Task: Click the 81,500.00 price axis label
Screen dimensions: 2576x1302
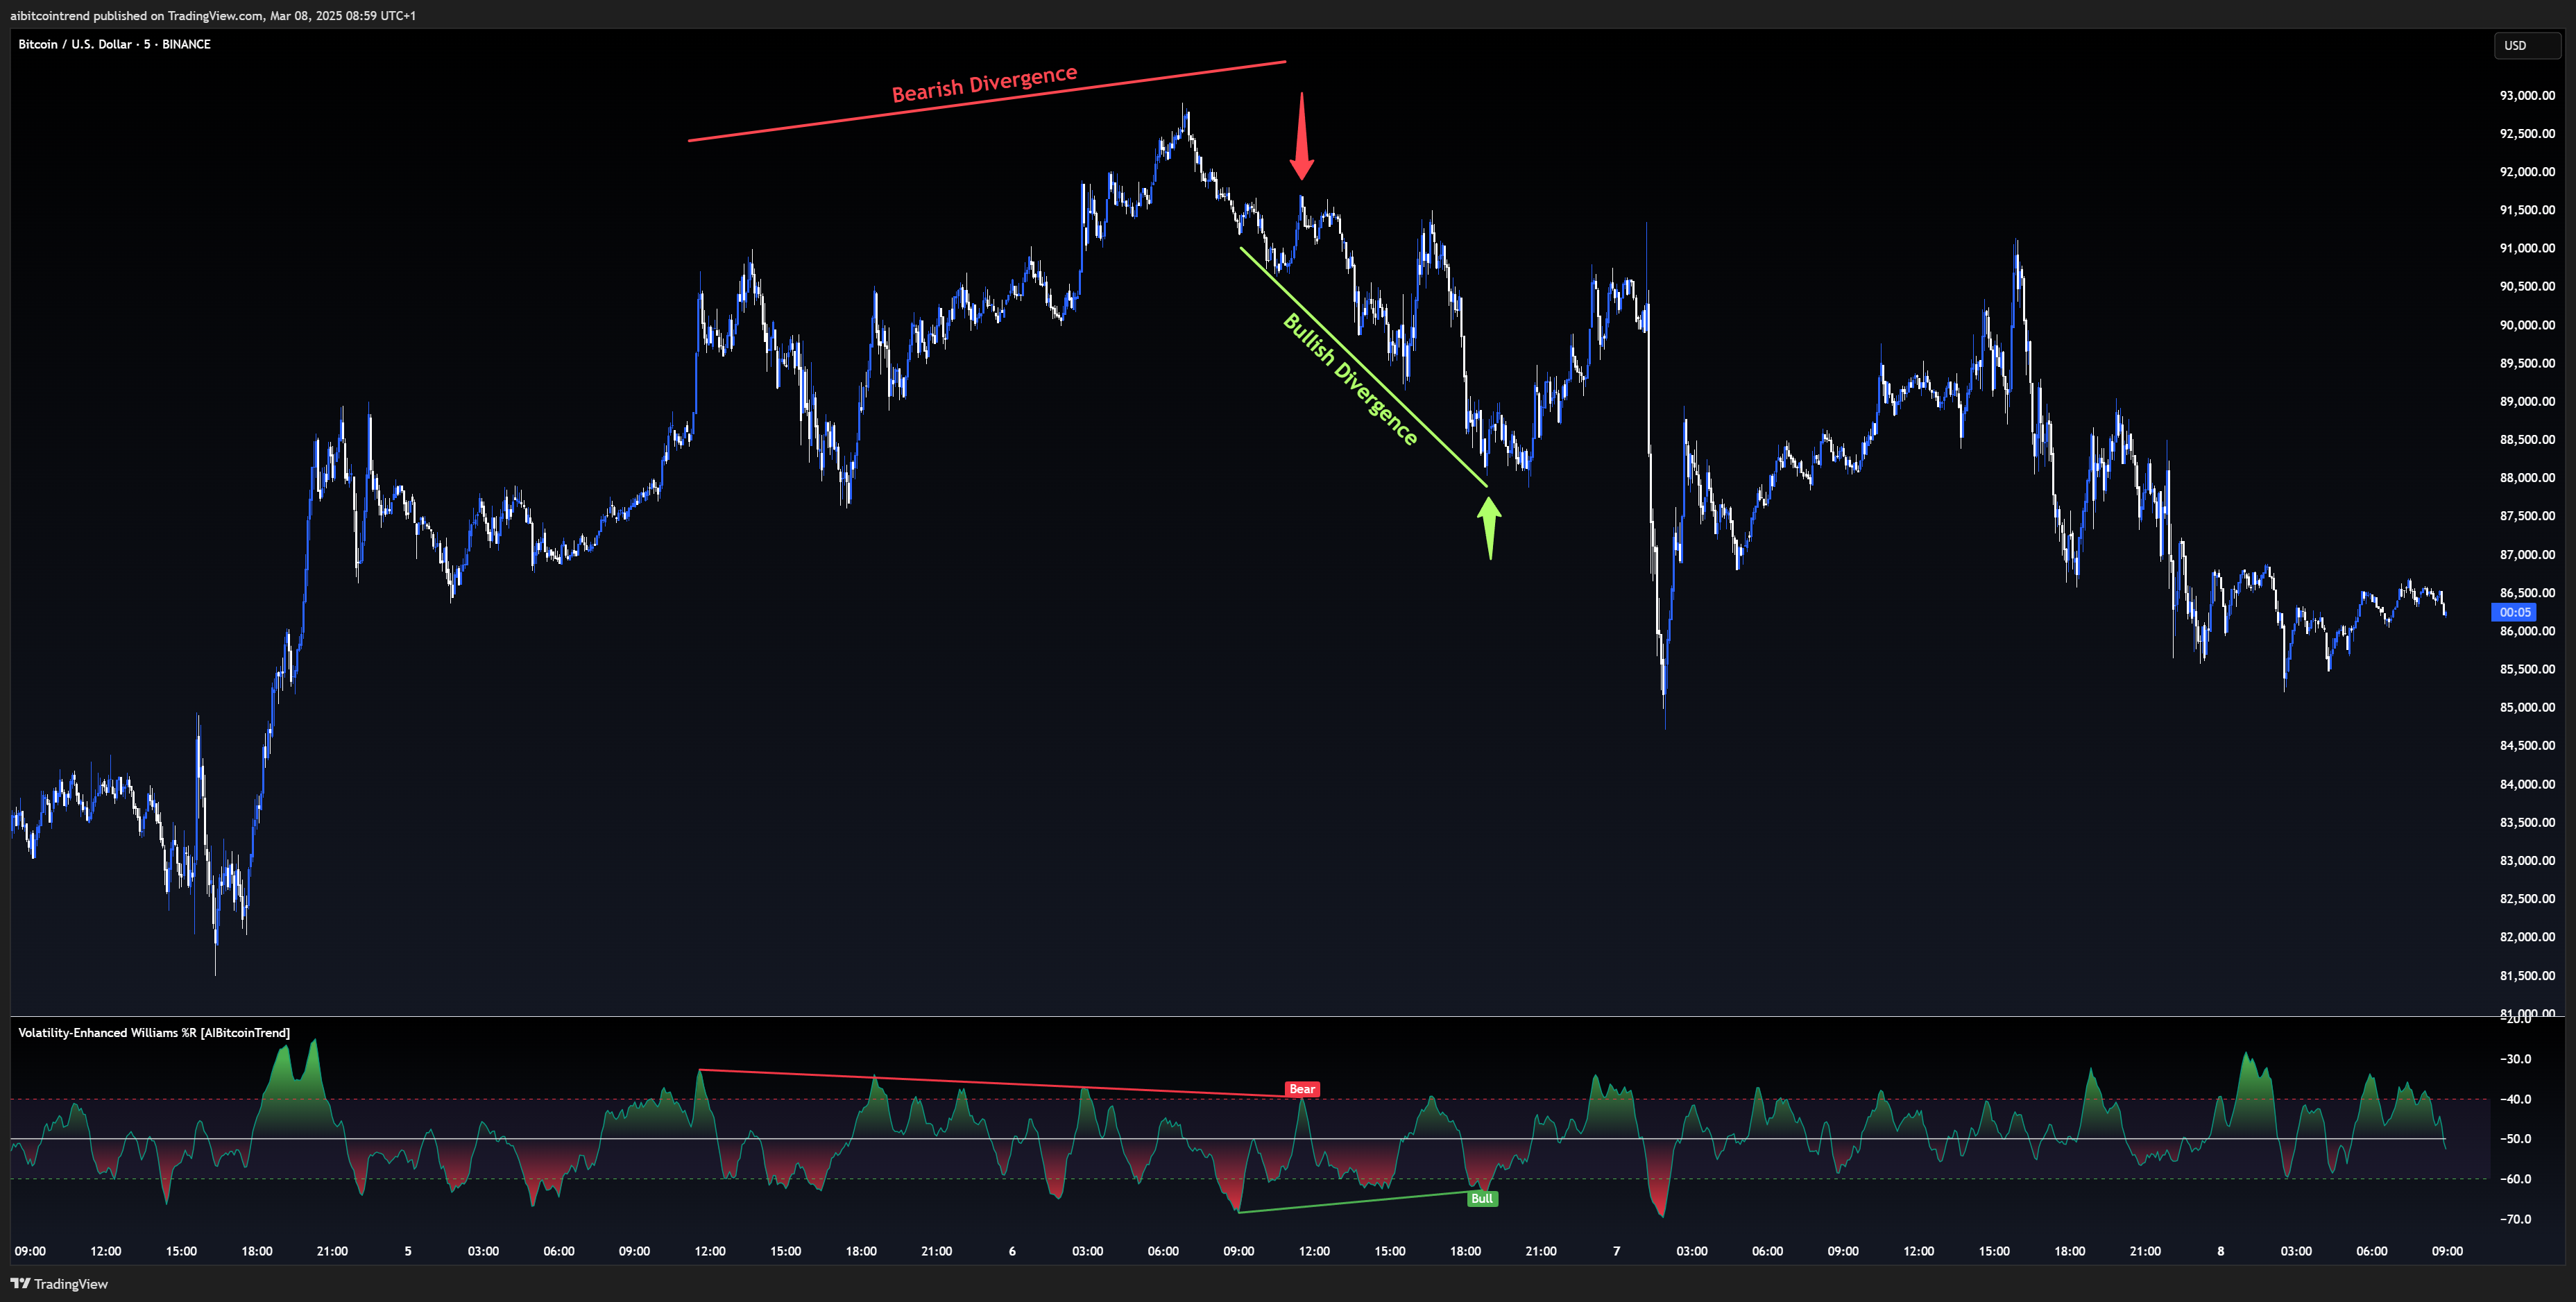Action: click(2527, 975)
